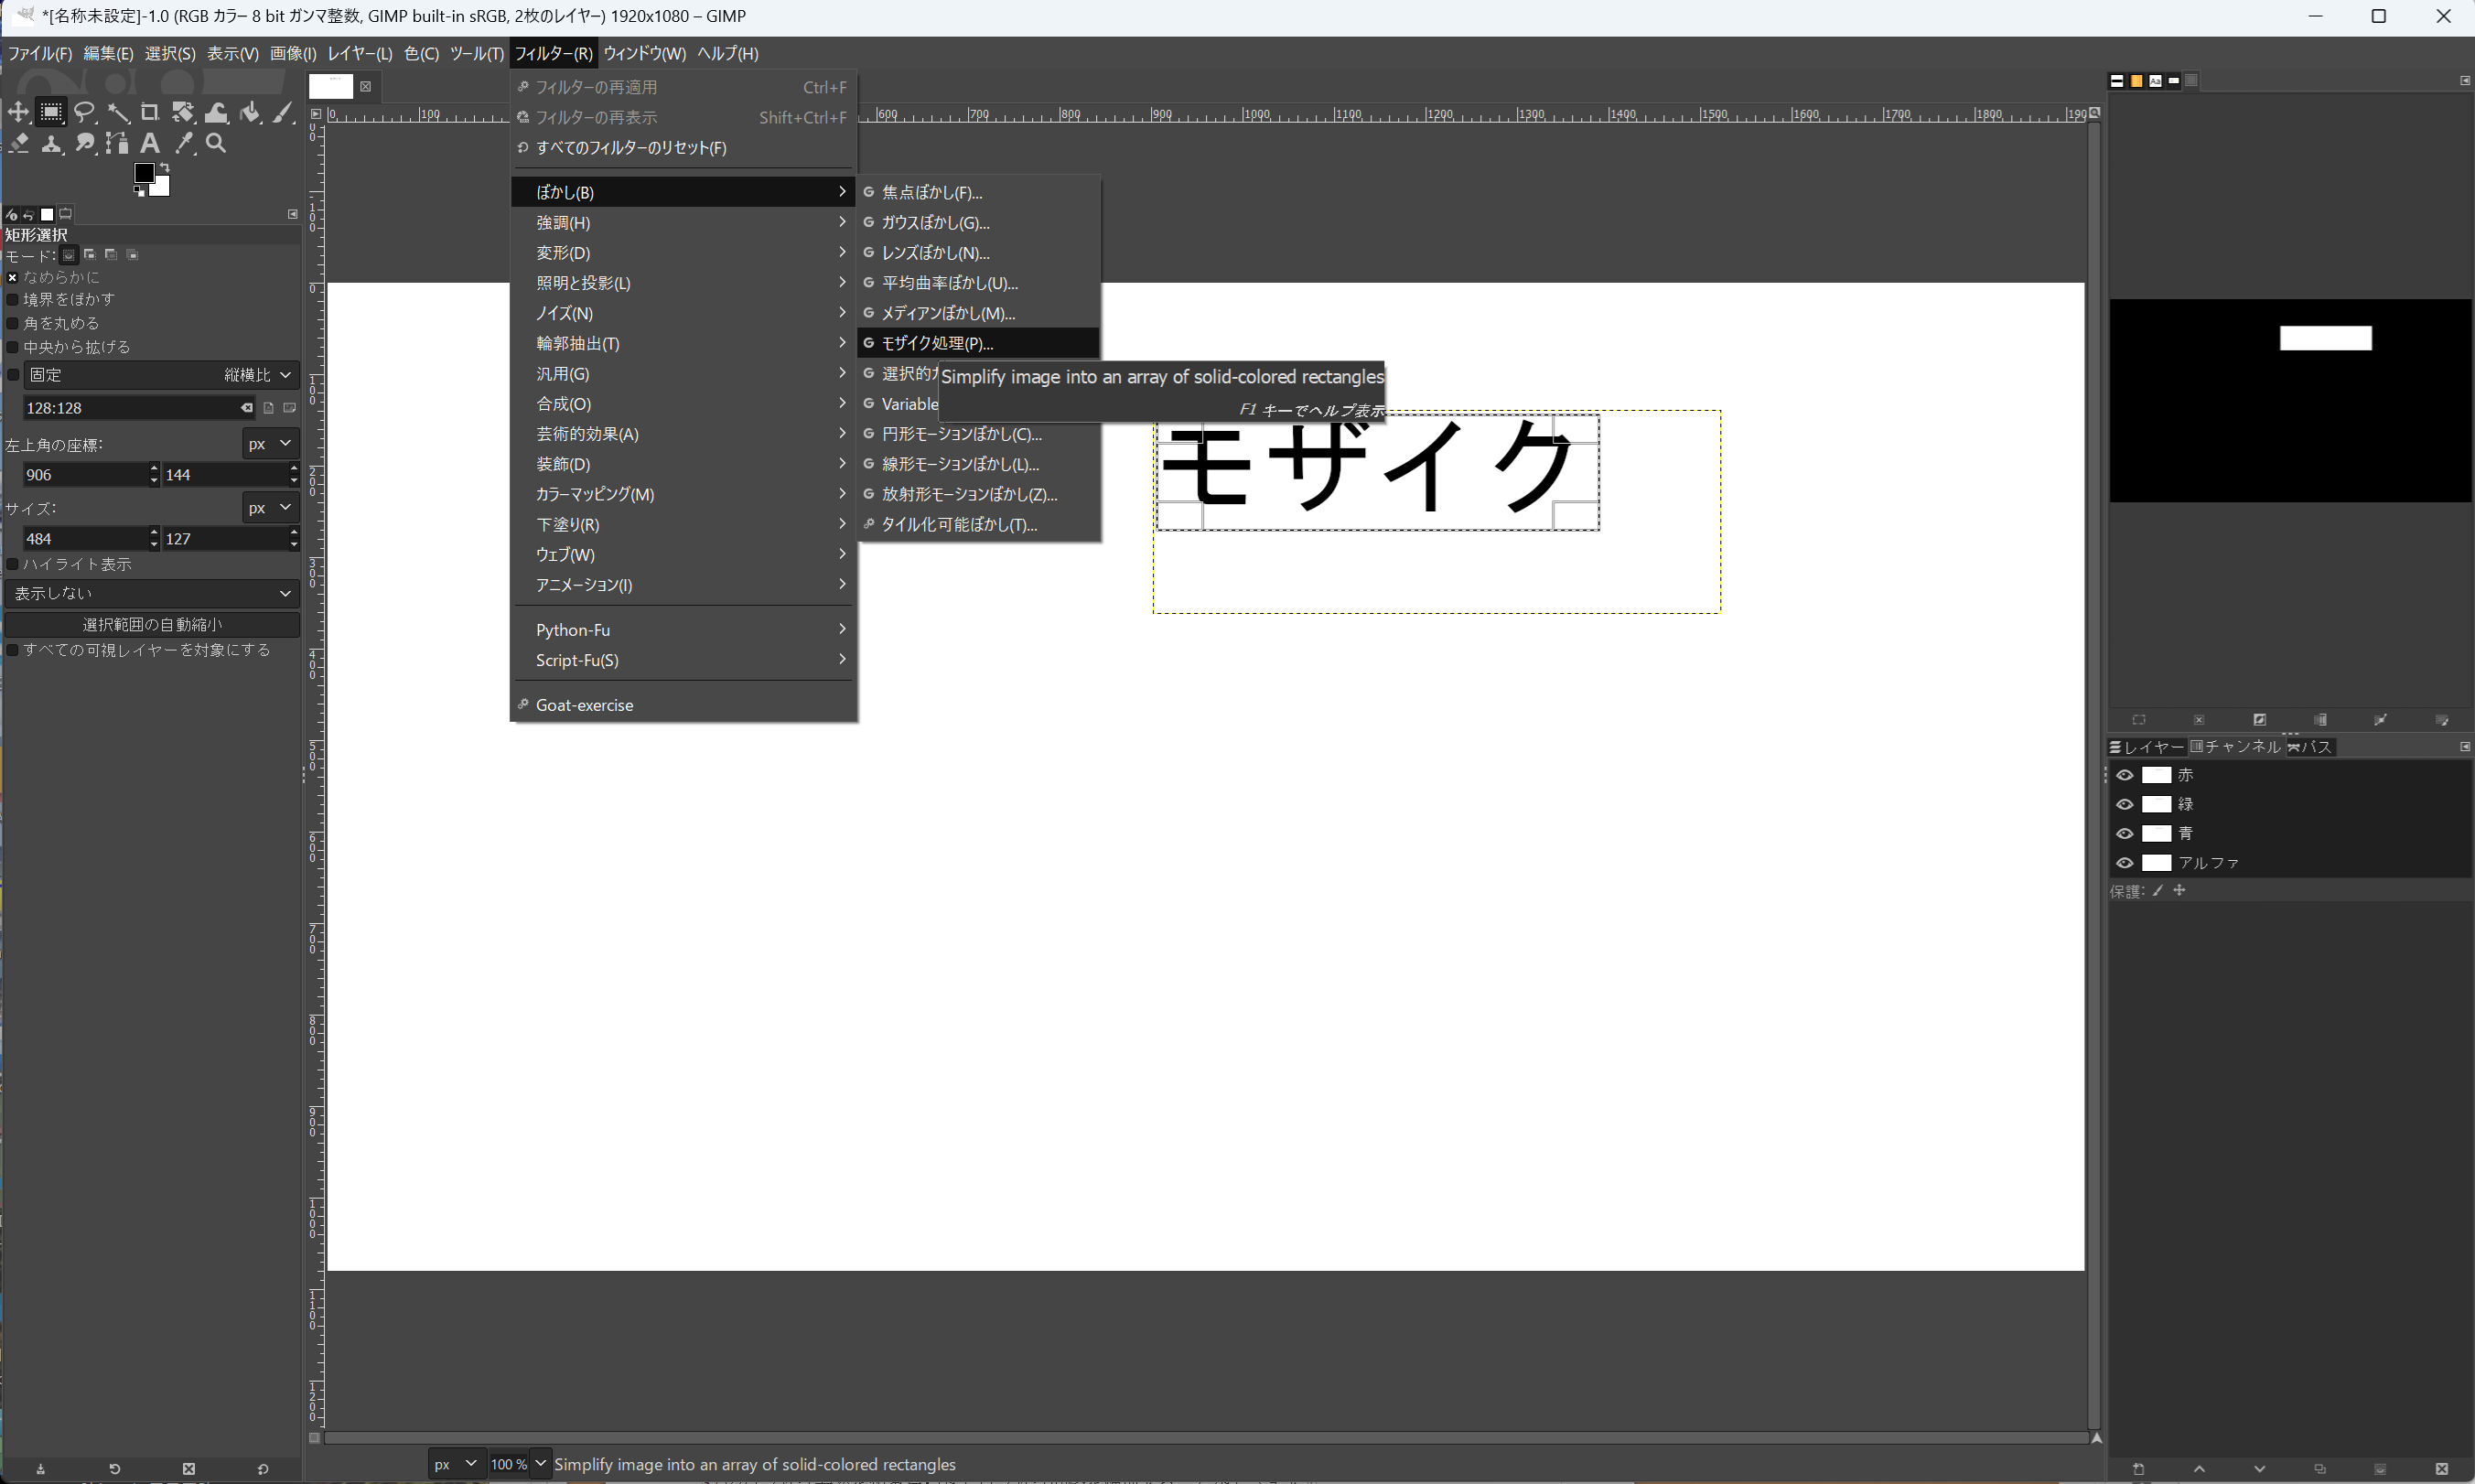Viewport: 2475px width, 1484px height.
Task: Enable すべての可視レイヤーを対象にする checkbox
Action: coord(13,650)
